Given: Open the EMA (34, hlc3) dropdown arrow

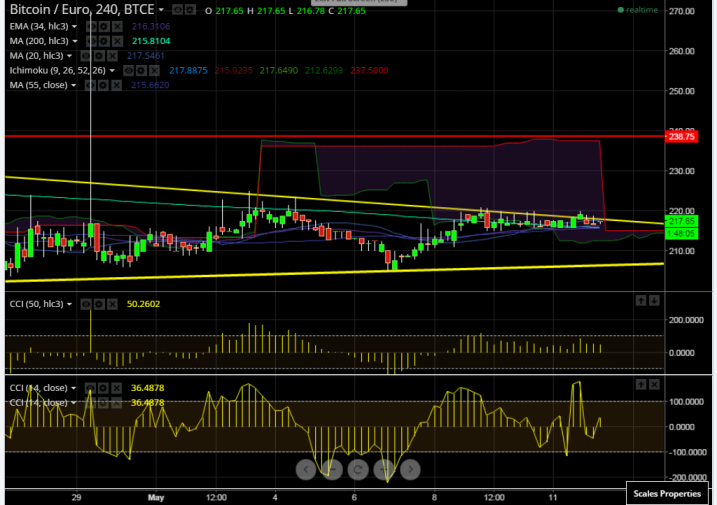Looking at the screenshot, I should pos(74,27).
